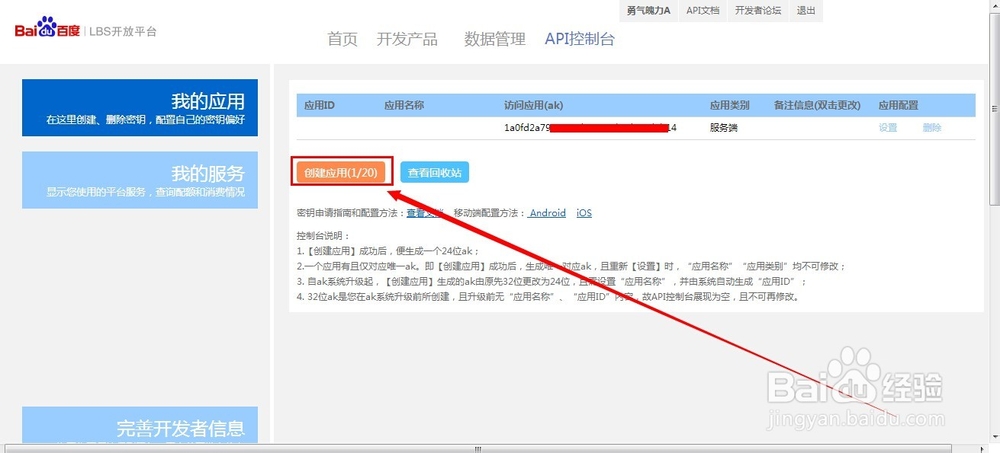1000x453 pixels.
Task: Click the 应用配置 column header
Action: [898, 105]
